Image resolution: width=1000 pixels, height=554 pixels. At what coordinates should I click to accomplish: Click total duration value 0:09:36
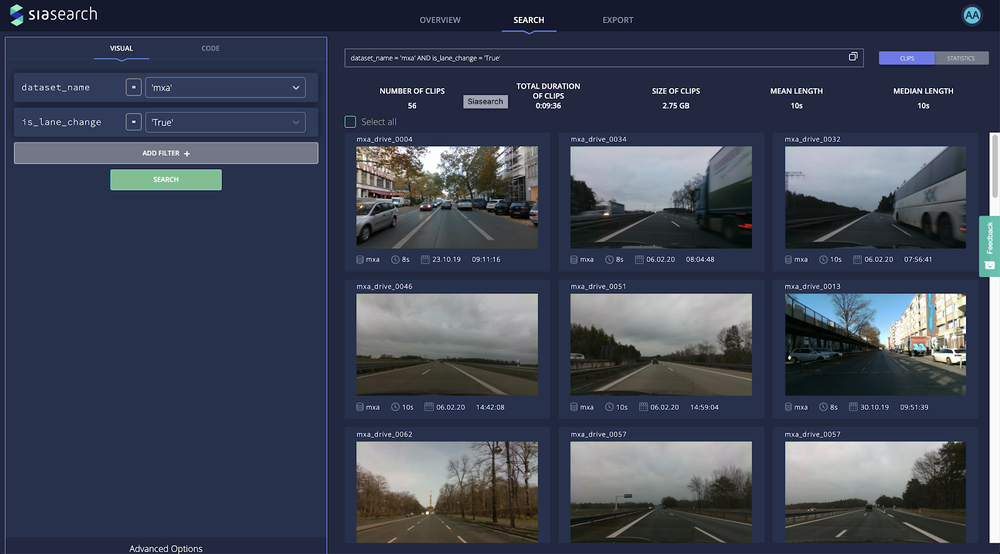[548, 106]
